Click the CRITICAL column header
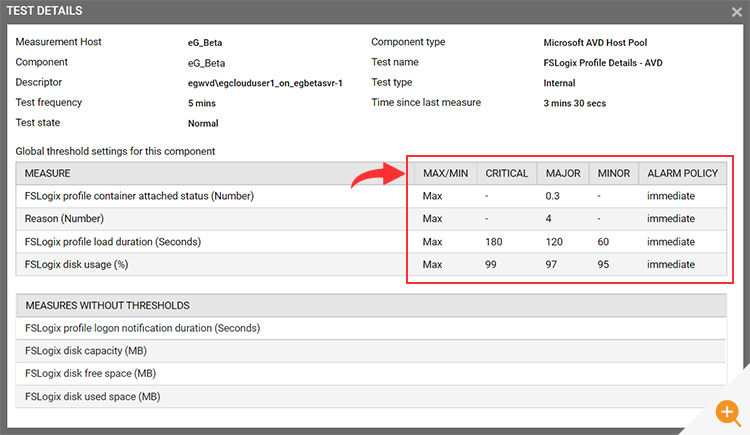Image resolution: width=750 pixels, height=435 pixels. point(507,173)
